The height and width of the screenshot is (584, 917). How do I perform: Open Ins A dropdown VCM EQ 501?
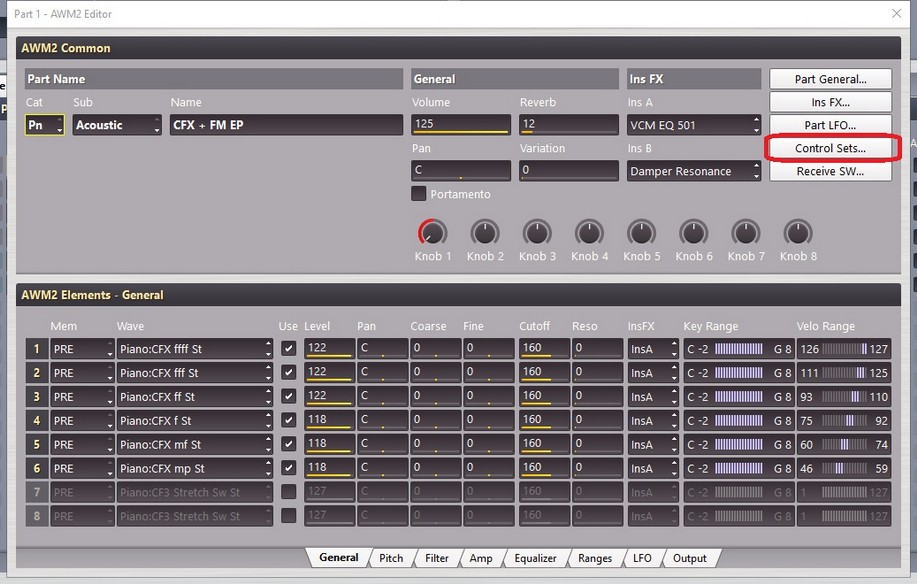(694, 125)
